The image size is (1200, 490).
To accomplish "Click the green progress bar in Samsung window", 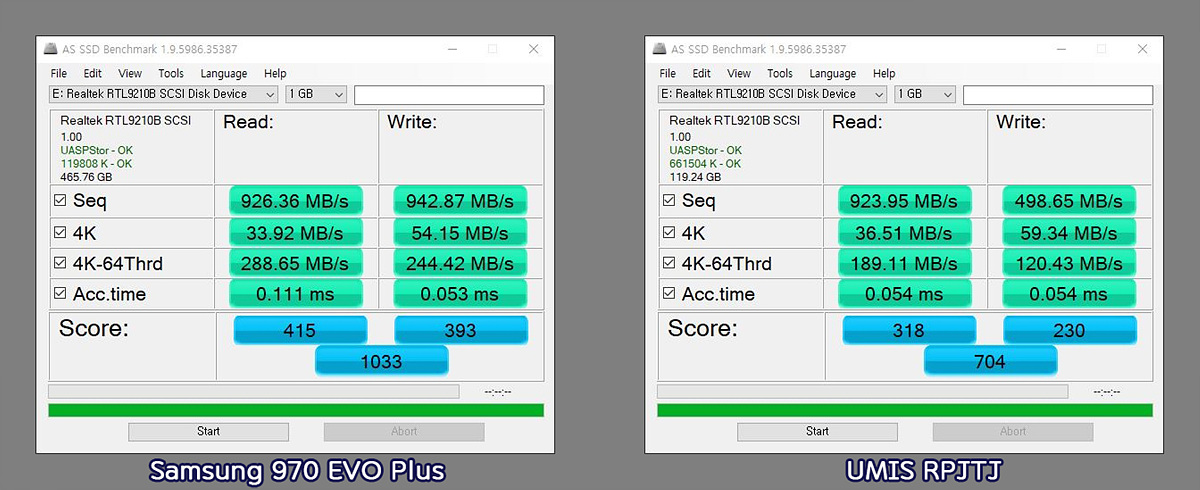I will [x=296, y=410].
